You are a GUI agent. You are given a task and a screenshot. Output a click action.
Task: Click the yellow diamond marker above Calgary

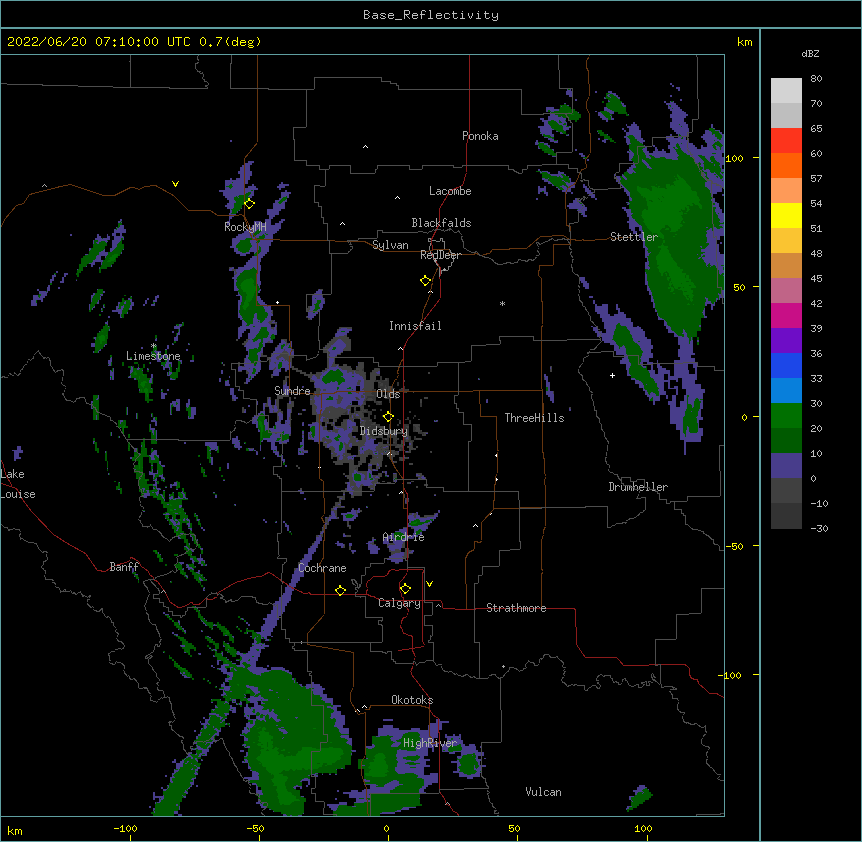pyautogui.click(x=405, y=589)
